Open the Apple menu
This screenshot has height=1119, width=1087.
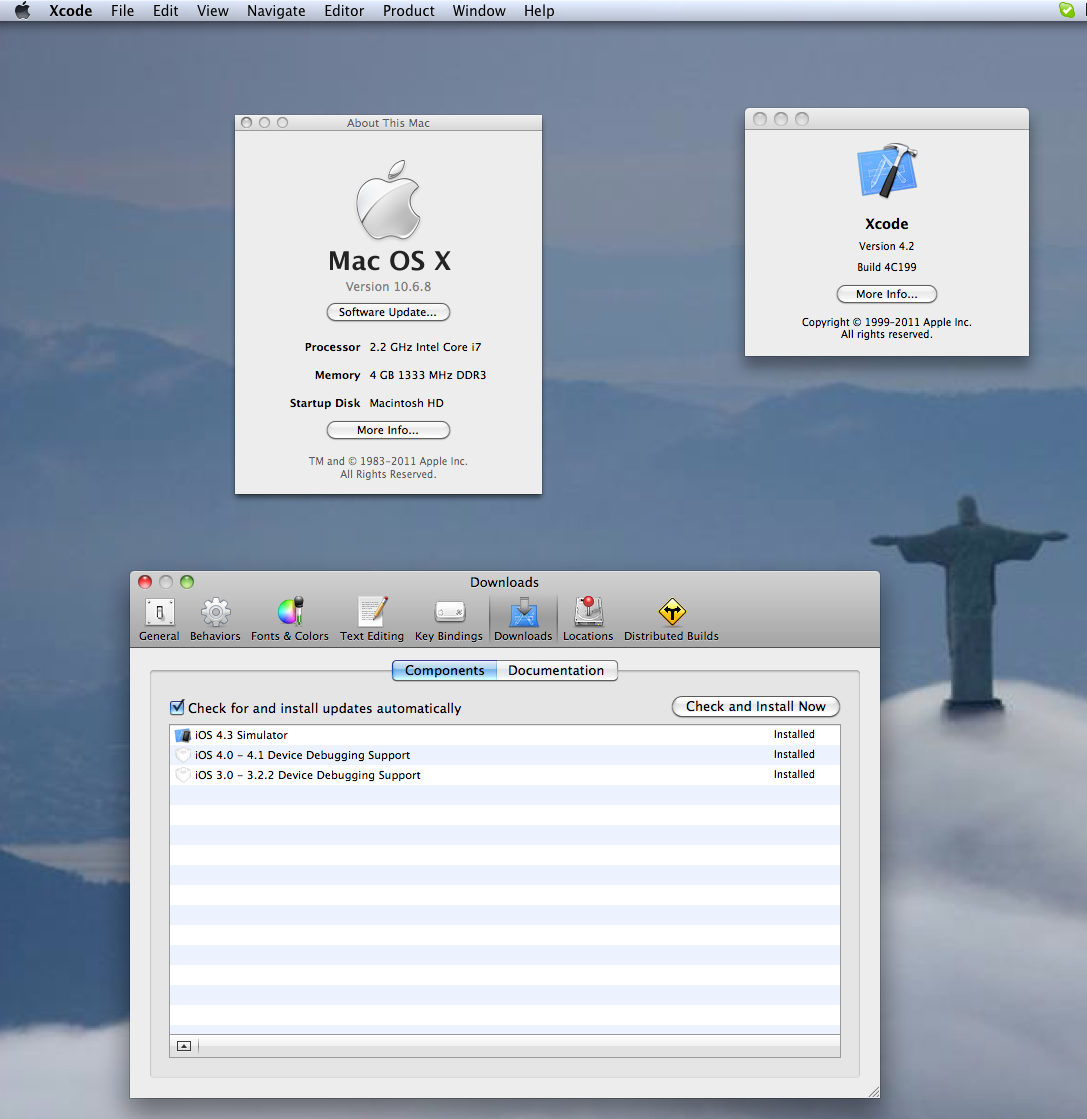click(22, 11)
